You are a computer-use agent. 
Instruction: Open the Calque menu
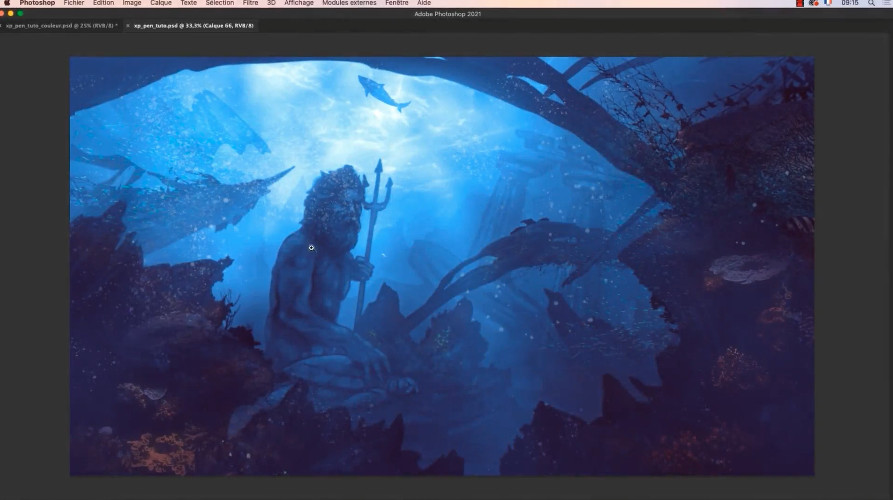[161, 3]
